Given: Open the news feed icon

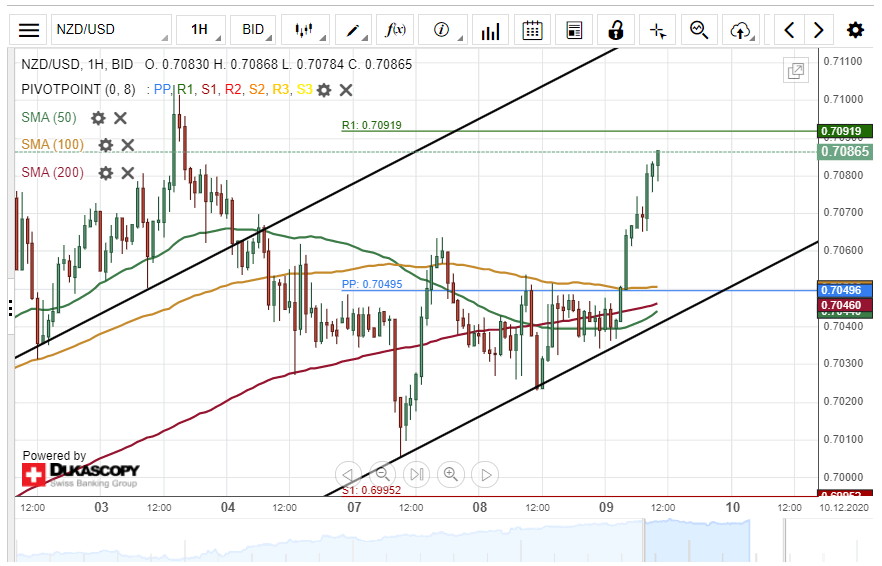Looking at the screenshot, I should pyautogui.click(x=574, y=30).
